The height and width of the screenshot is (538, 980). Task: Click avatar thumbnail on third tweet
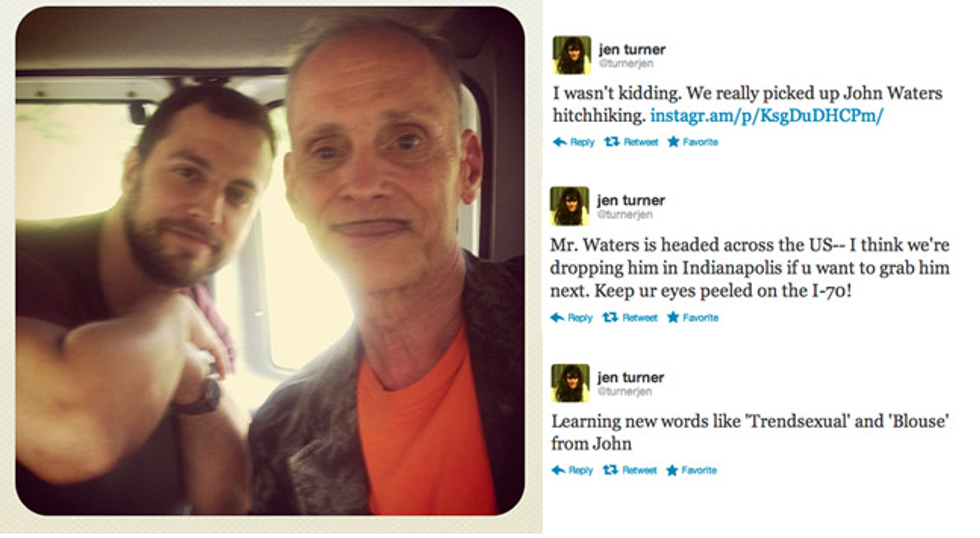point(570,383)
